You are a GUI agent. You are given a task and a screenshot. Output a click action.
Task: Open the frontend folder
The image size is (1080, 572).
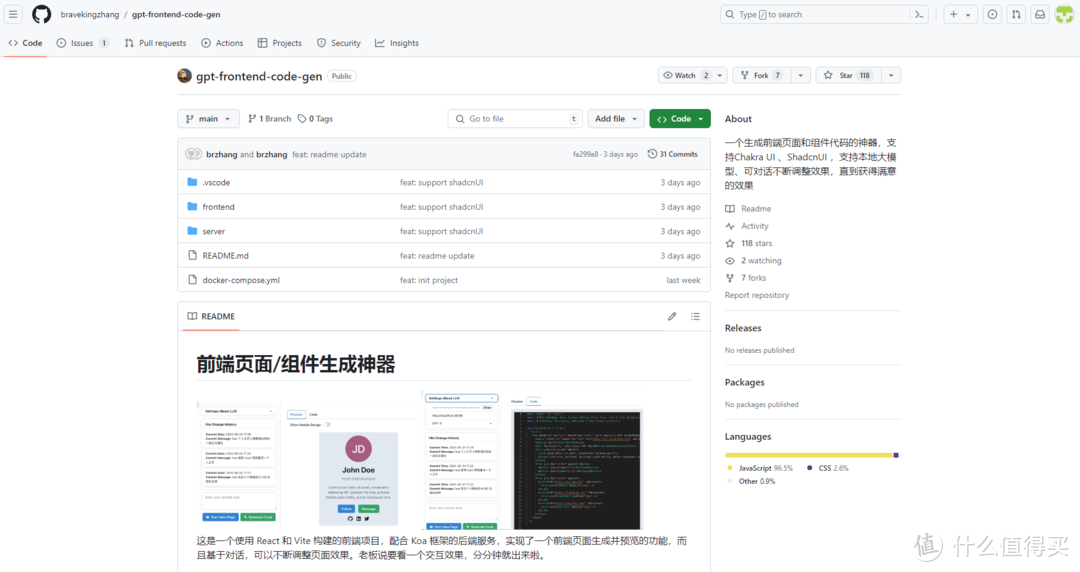click(x=218, y=207)
